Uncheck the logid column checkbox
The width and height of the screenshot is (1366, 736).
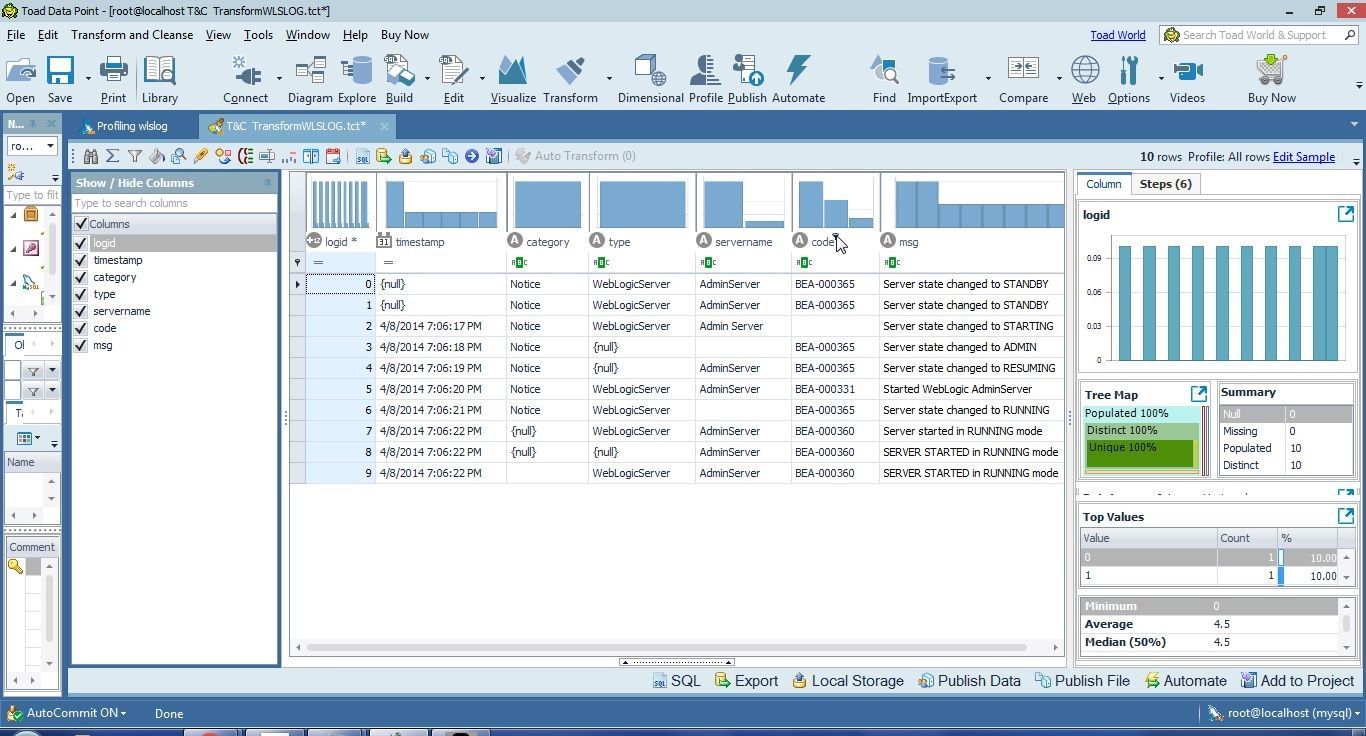tap(81, 243)
